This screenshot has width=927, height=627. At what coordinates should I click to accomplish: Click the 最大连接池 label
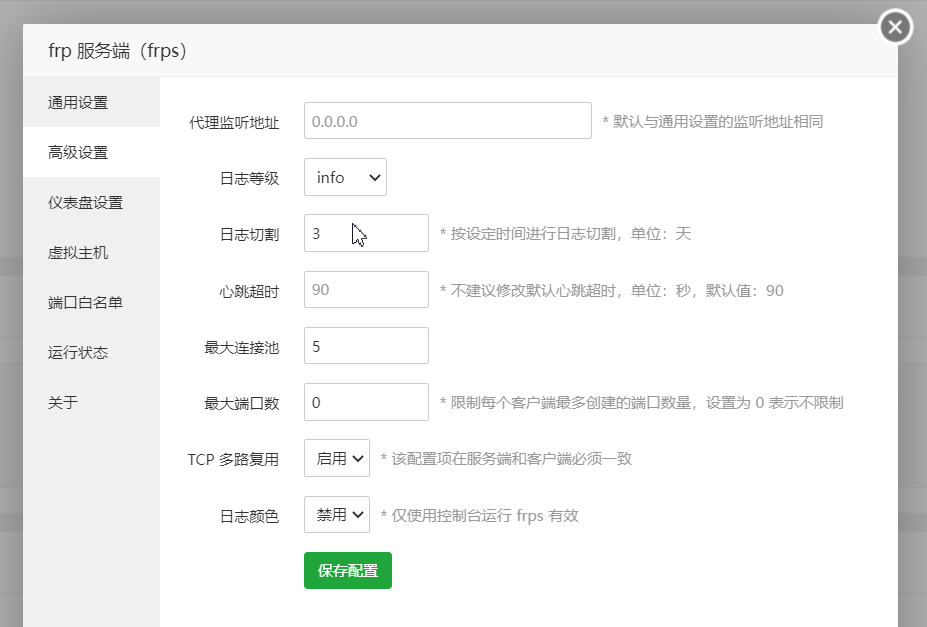click(242, 347)
